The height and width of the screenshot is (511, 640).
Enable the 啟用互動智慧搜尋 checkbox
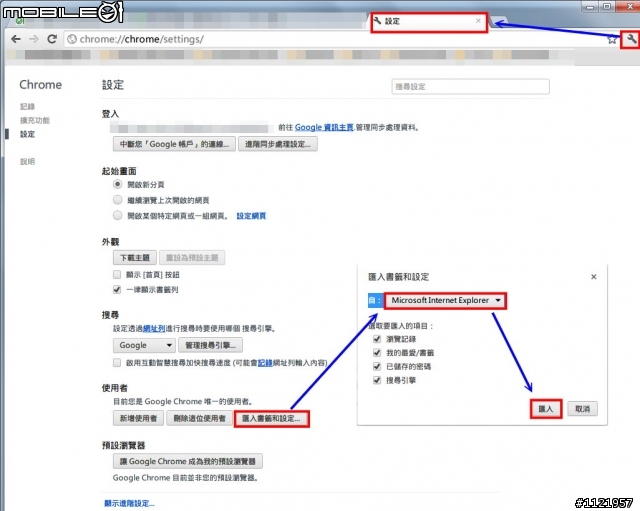pos(117,362)
